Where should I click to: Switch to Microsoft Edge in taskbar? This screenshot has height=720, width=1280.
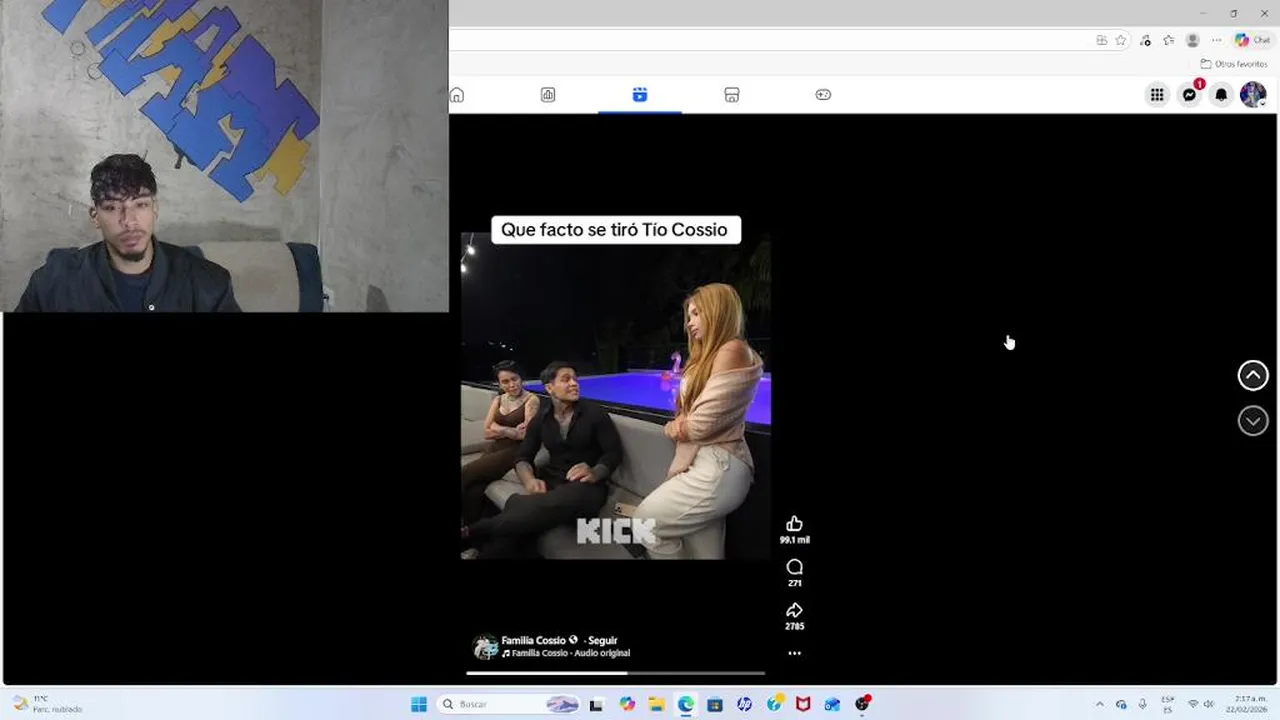[685, 704]
